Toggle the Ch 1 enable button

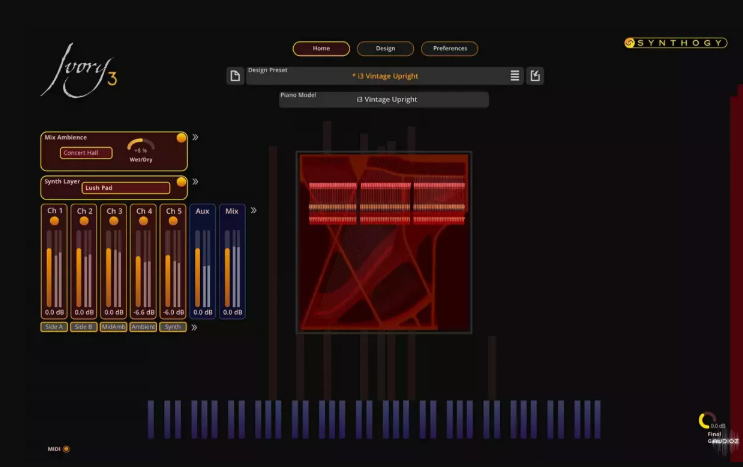54,221
